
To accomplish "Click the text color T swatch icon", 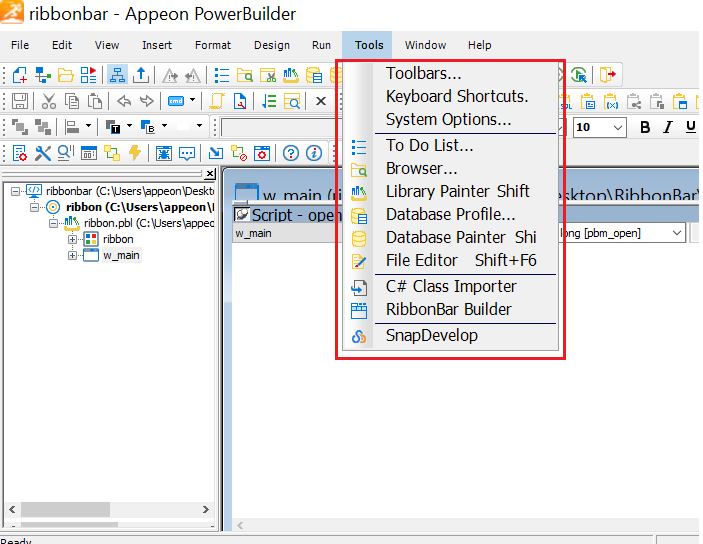I will click(113, 127).
